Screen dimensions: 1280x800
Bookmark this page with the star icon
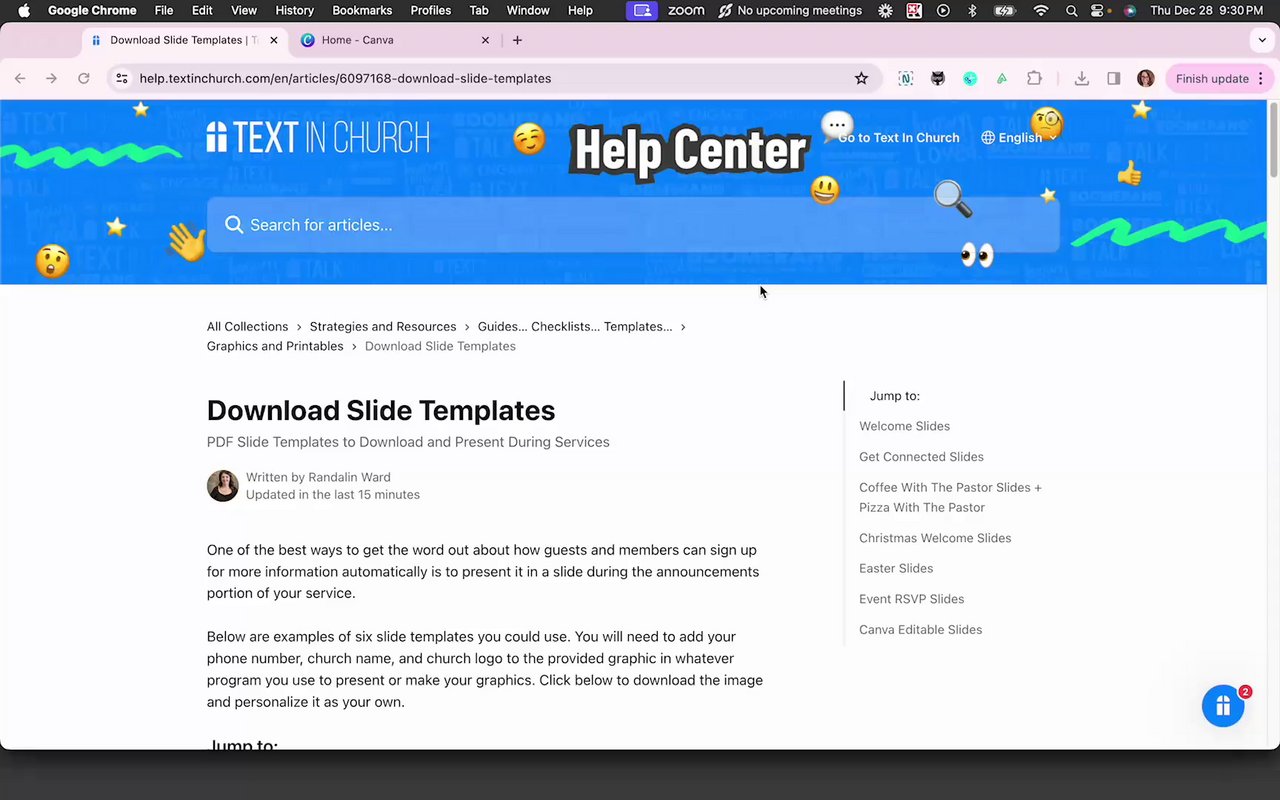pyautogui.click(x=861, y=78)
